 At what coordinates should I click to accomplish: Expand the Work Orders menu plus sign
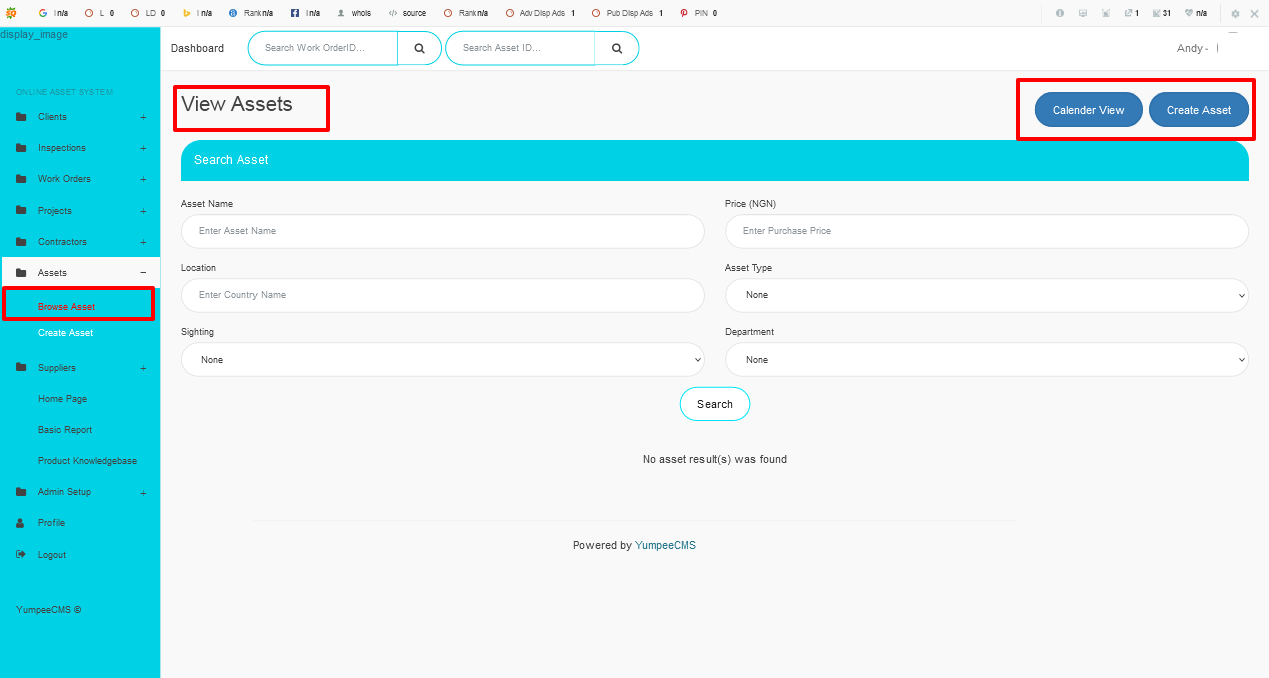click(x=143, y=179)
